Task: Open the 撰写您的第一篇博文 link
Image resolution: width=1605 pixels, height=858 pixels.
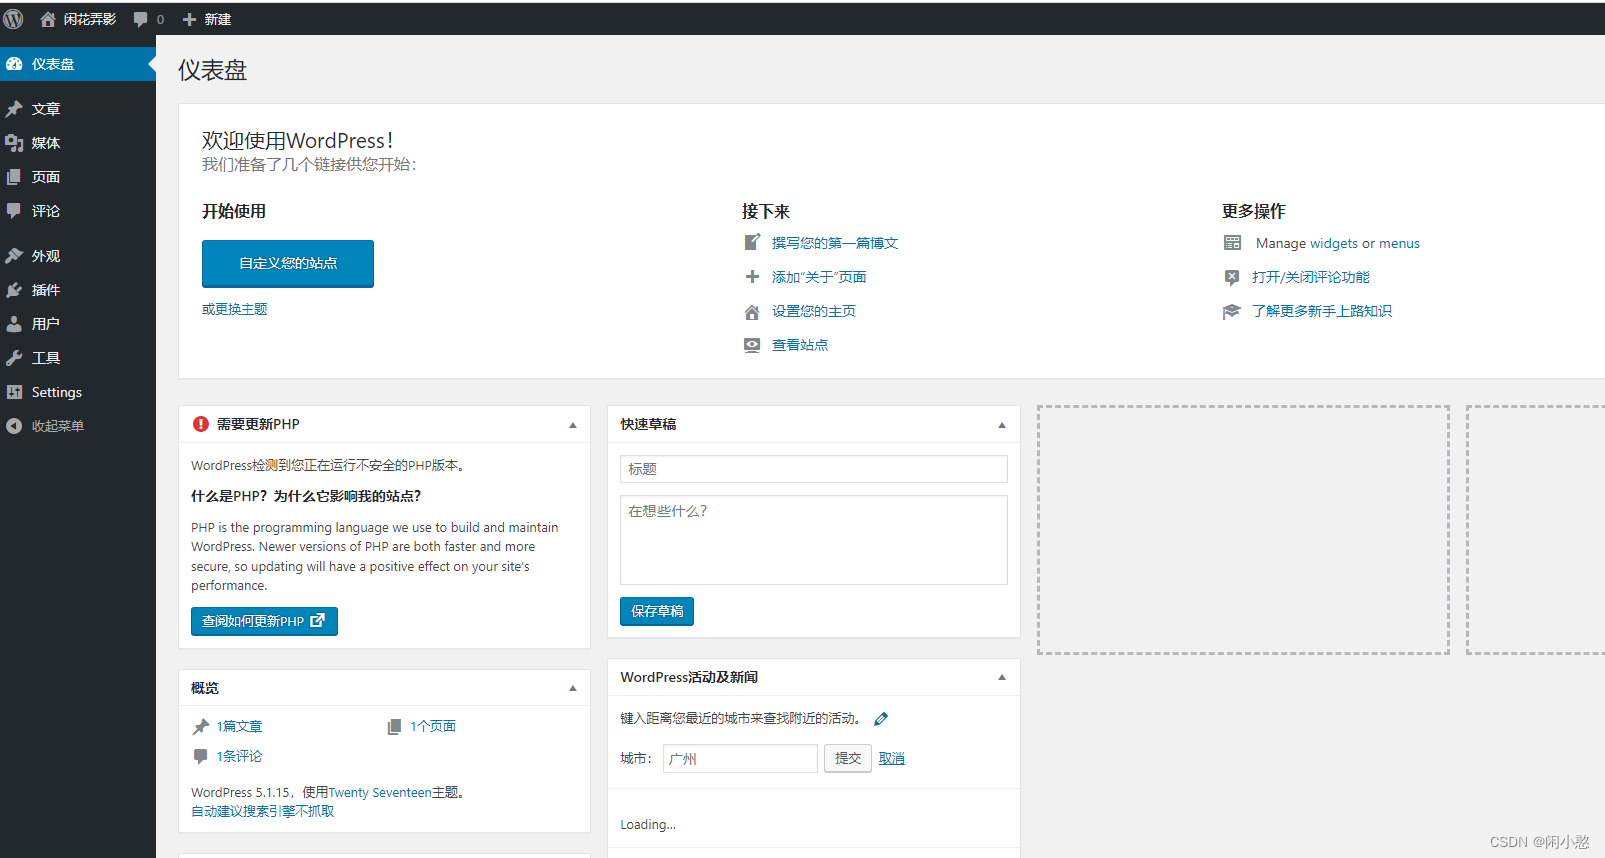Action: click(x=835, y=243)
